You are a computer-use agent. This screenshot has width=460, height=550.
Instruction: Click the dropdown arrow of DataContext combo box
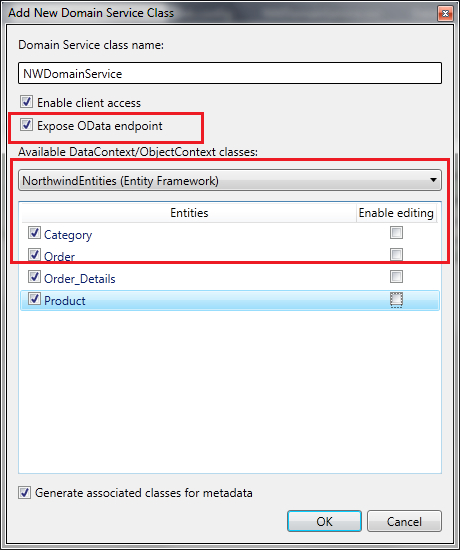click(x=433, y=180)
